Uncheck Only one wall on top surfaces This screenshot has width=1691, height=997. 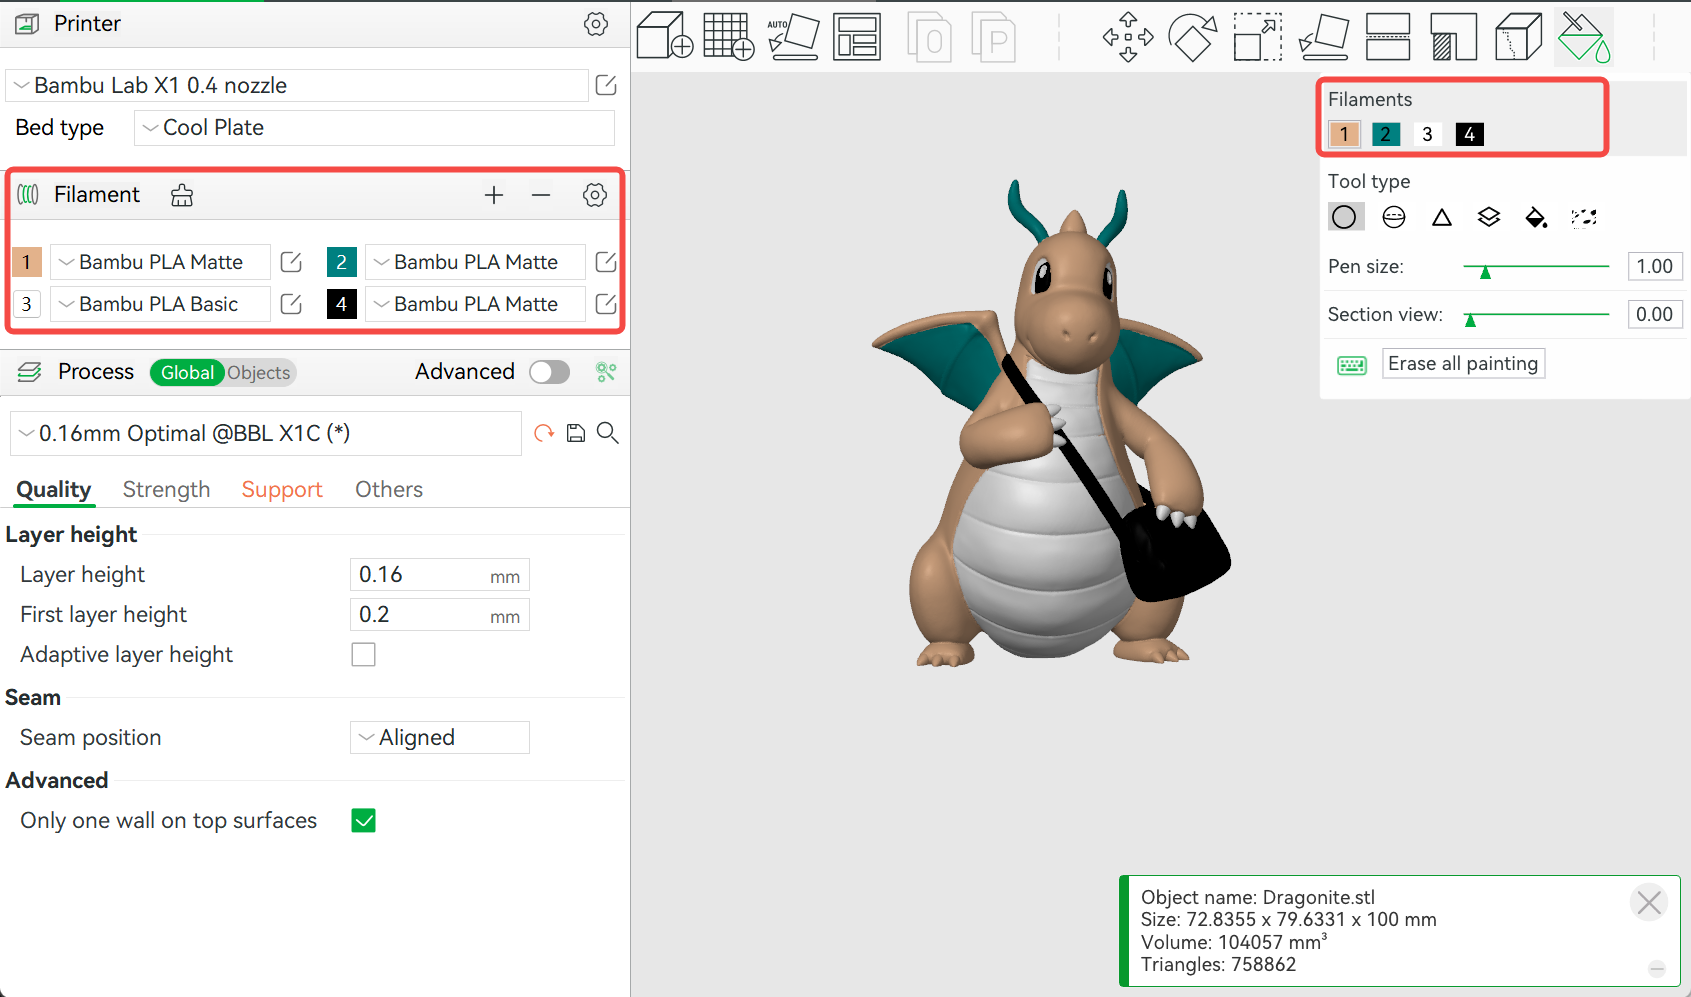(x=363, y=821)
